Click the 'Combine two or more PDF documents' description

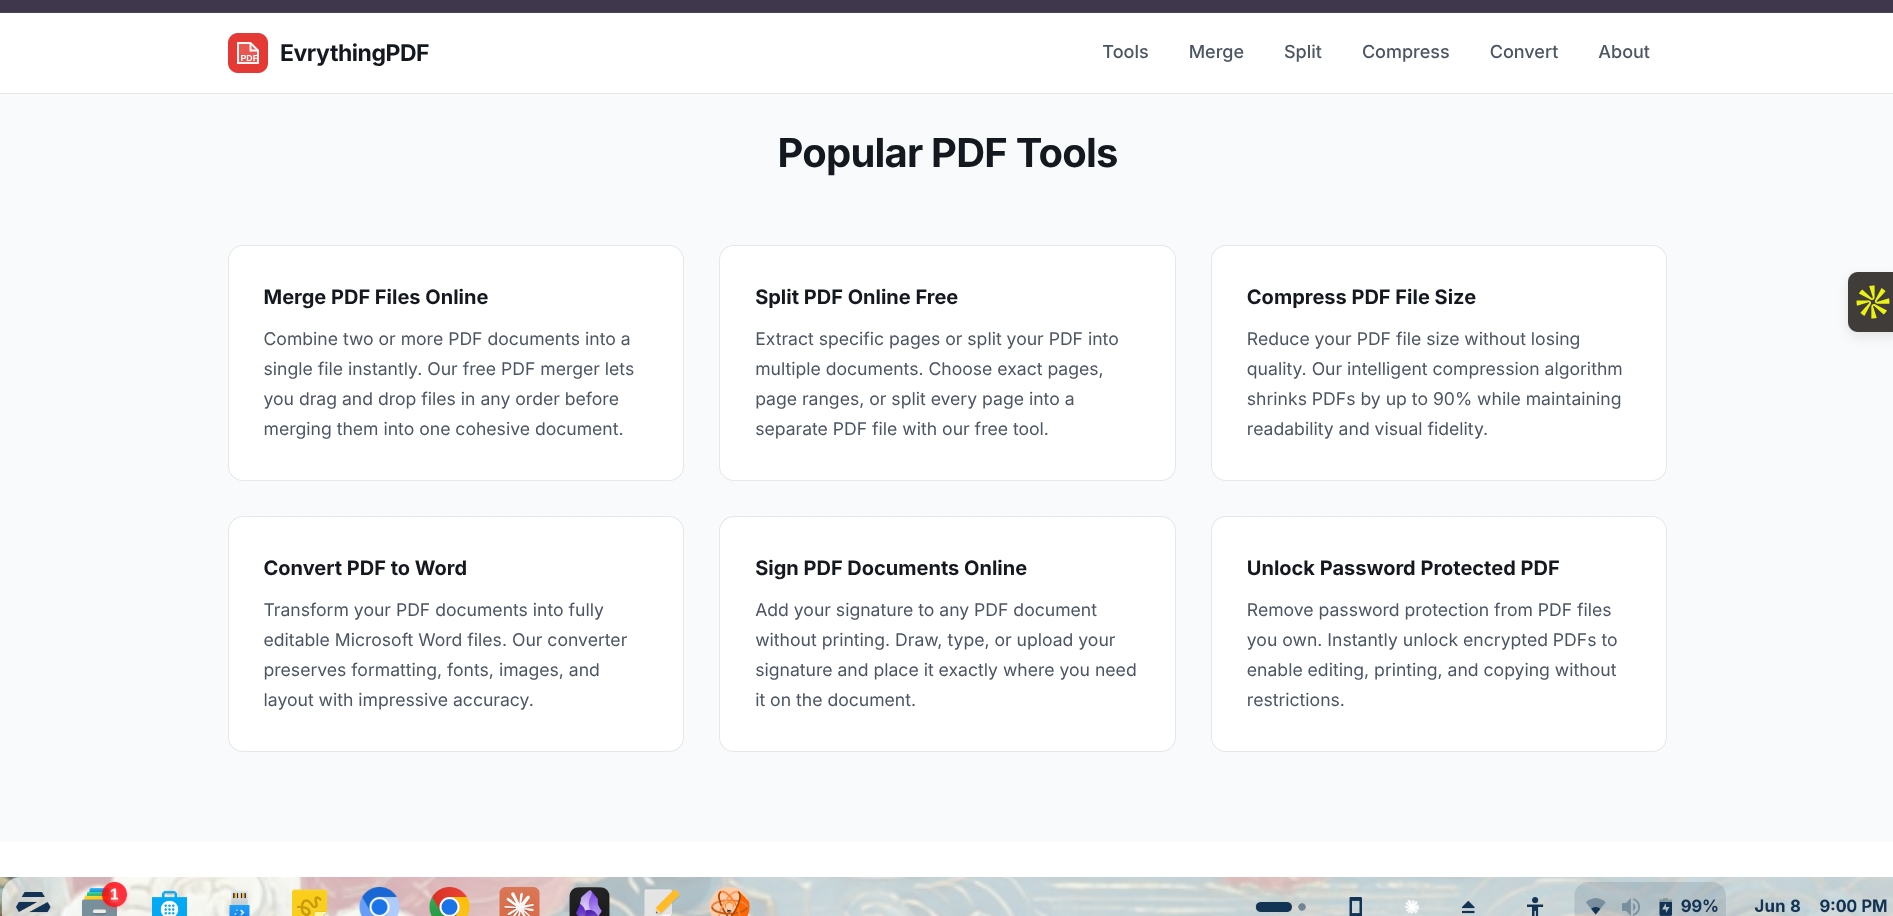449,384
